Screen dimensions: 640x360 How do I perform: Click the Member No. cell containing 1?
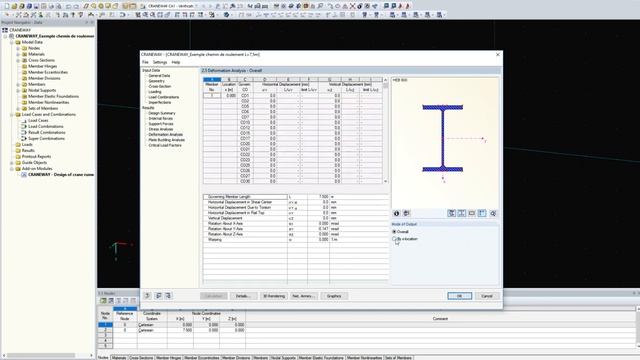point(212,96)
